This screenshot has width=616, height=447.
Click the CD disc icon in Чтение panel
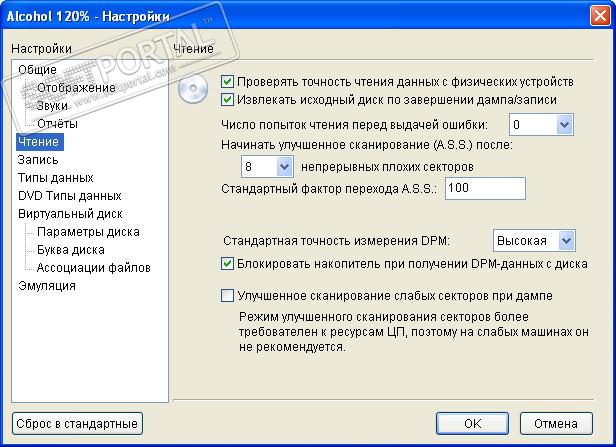(x=193, y=88)
